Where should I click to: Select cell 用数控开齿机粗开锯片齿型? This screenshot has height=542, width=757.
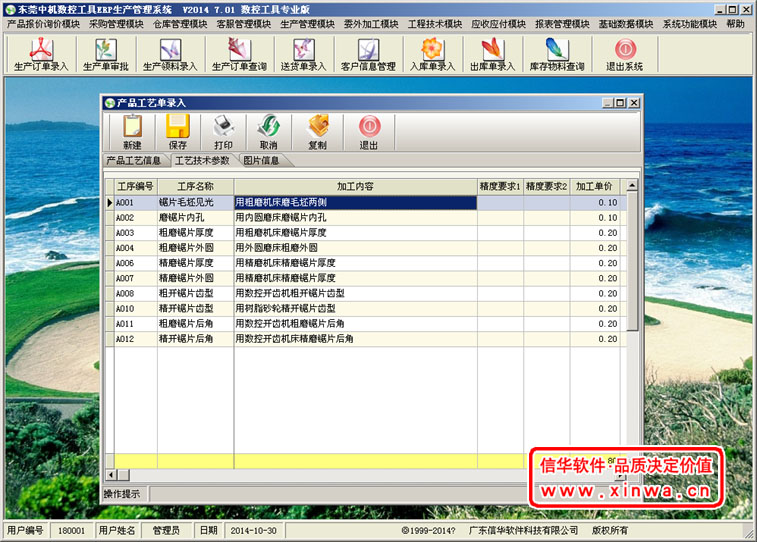tap(355, 293)
